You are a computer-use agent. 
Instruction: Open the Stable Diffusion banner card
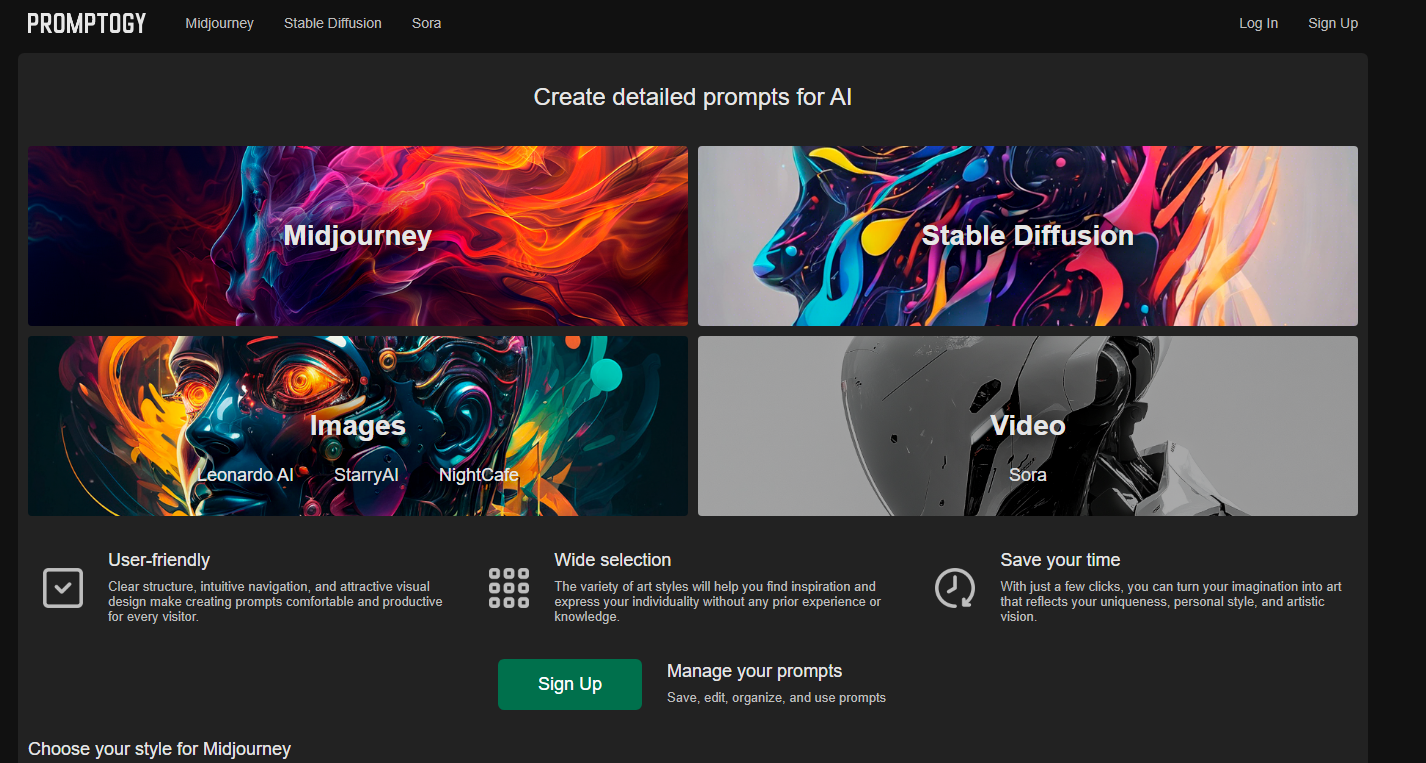1028,236
